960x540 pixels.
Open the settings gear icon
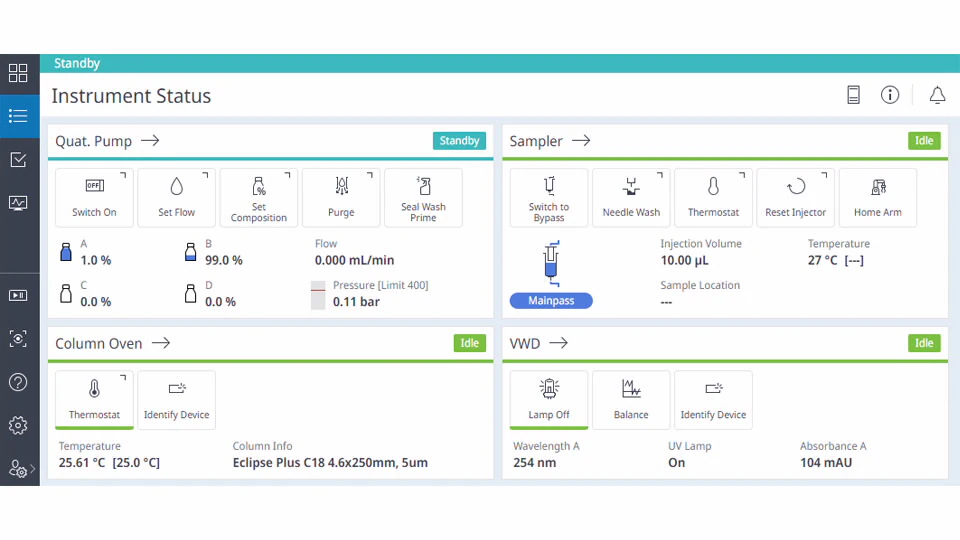tap(18, 426)
